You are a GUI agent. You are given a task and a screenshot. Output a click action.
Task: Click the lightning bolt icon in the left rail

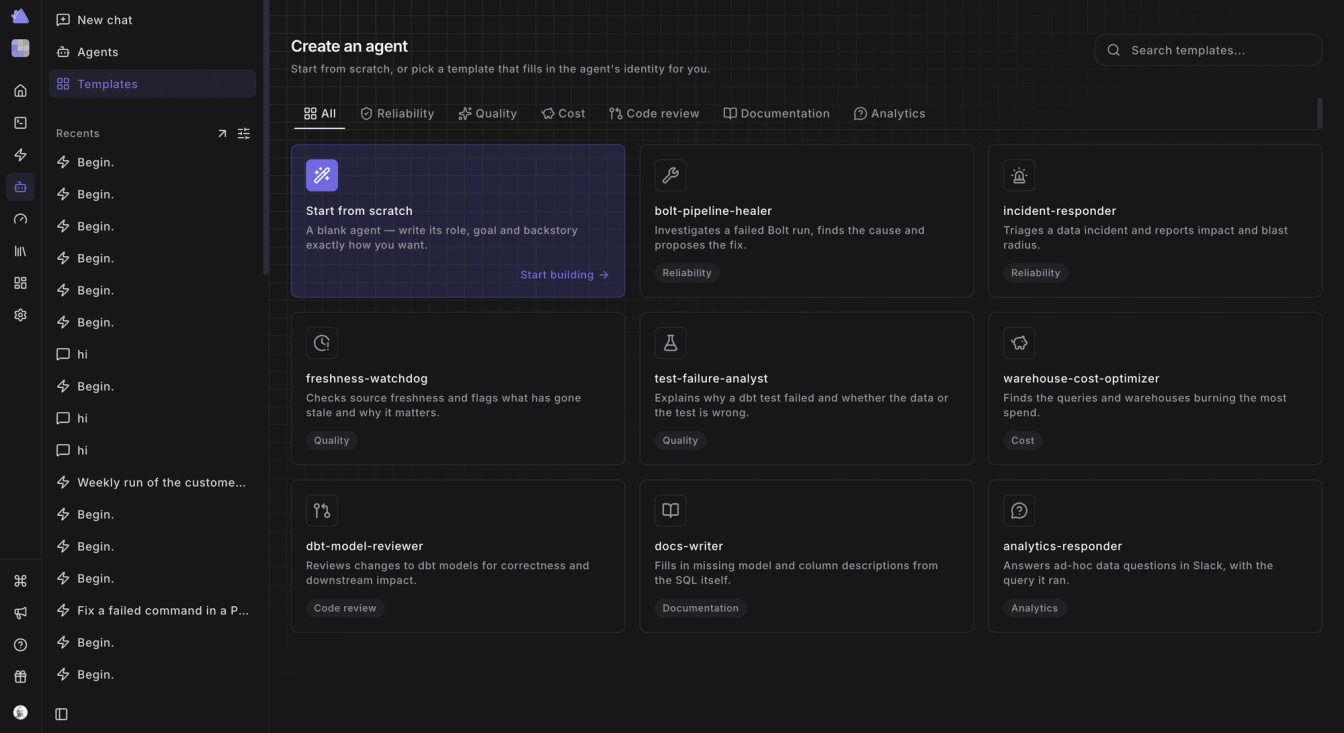click(20, 155)
